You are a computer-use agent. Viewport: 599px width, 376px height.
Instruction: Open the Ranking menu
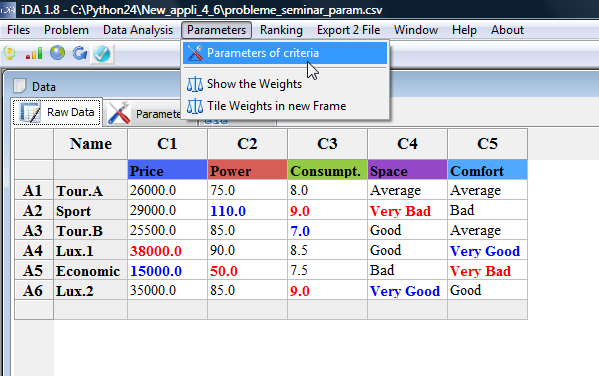click(x=281, y=30)
